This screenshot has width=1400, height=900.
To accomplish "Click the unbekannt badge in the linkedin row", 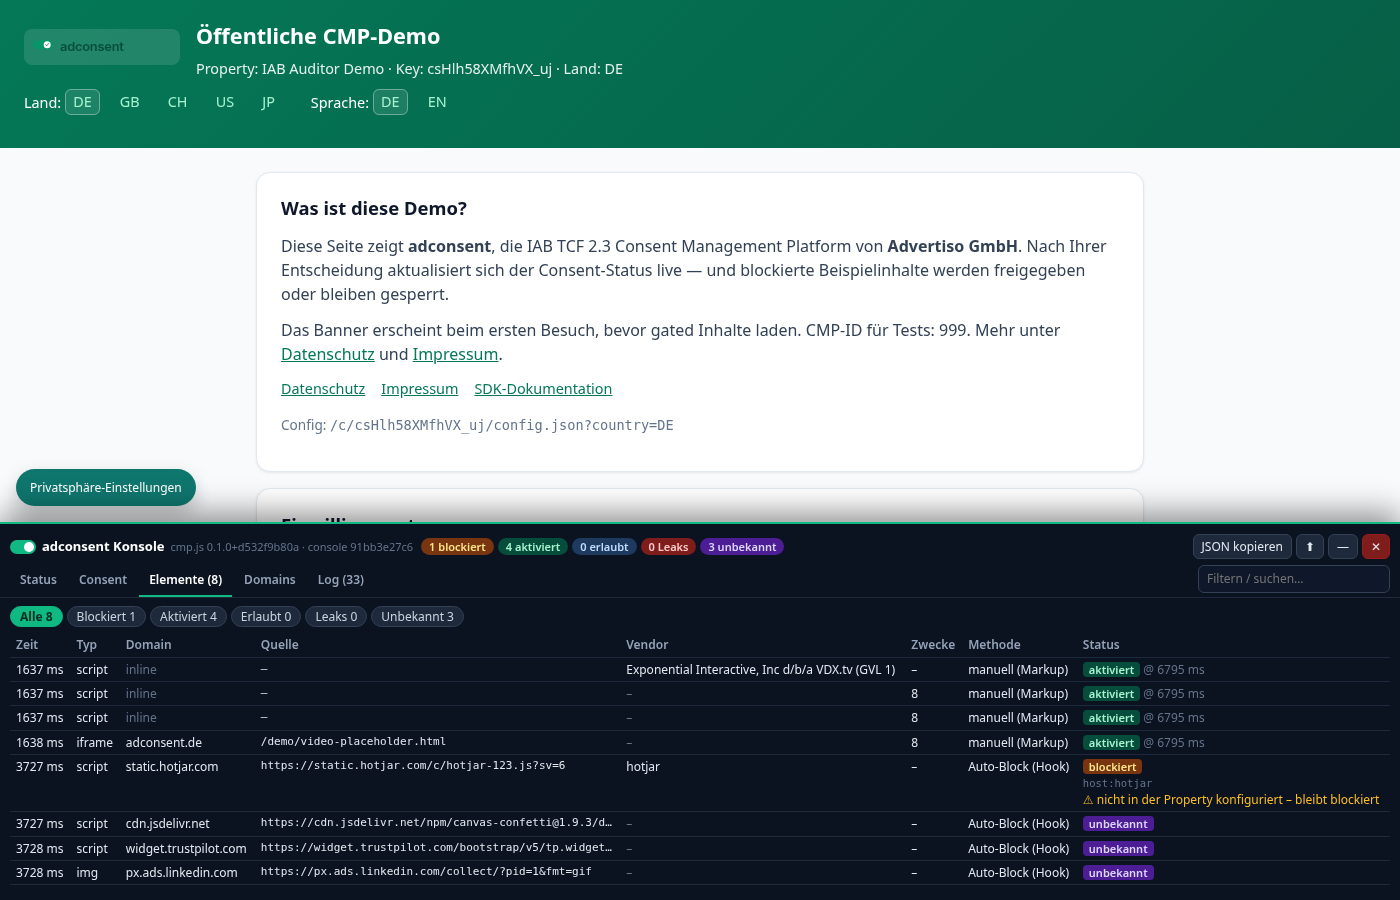I will pos(1118,873).
